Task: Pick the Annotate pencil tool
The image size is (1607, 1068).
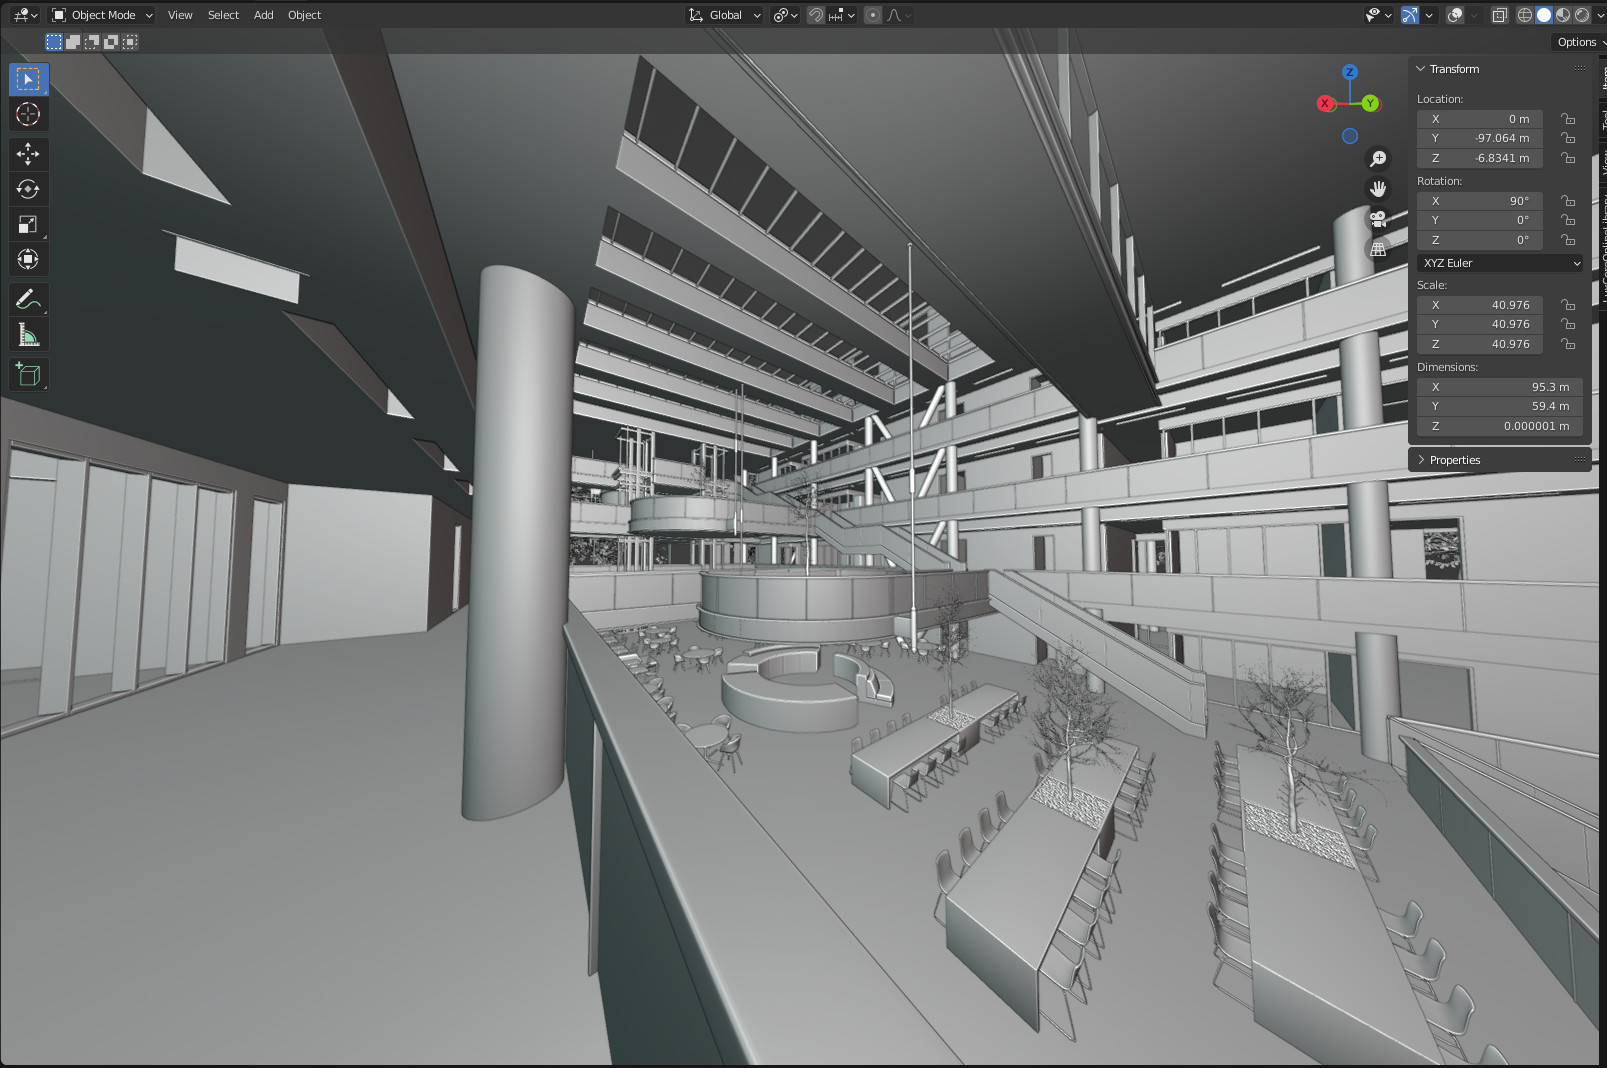Action: coord(28,299)
